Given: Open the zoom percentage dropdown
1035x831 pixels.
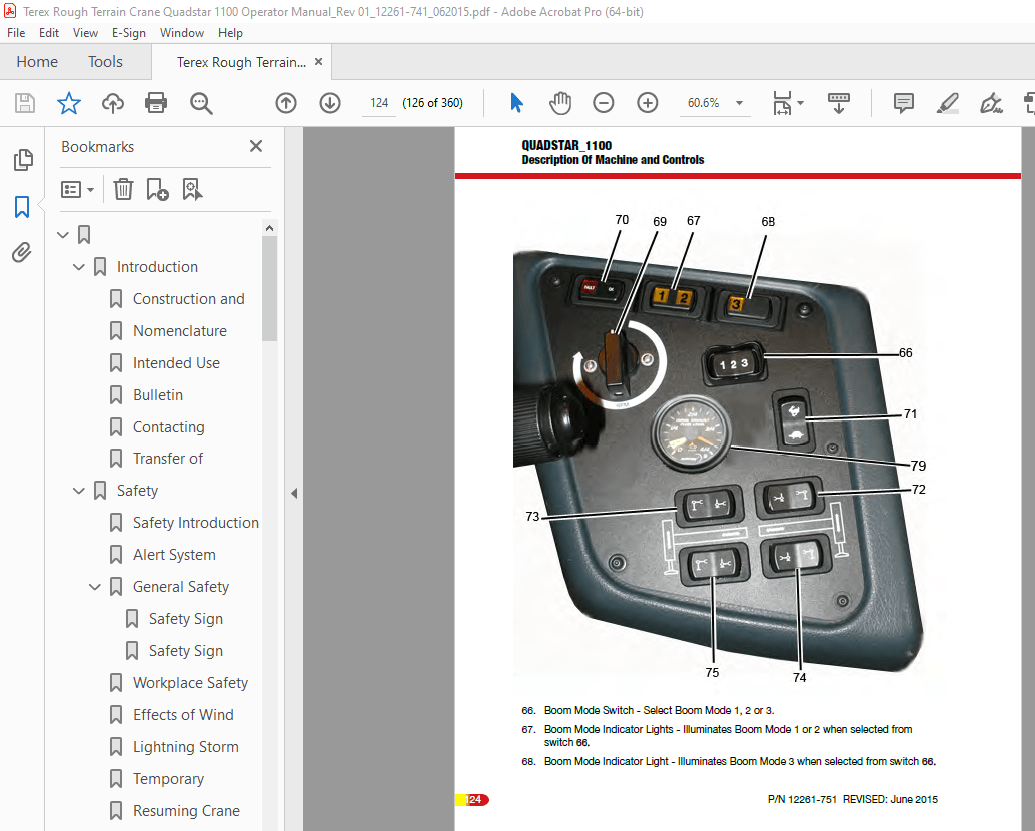Looking at the screenshot, I should [738, 103].
